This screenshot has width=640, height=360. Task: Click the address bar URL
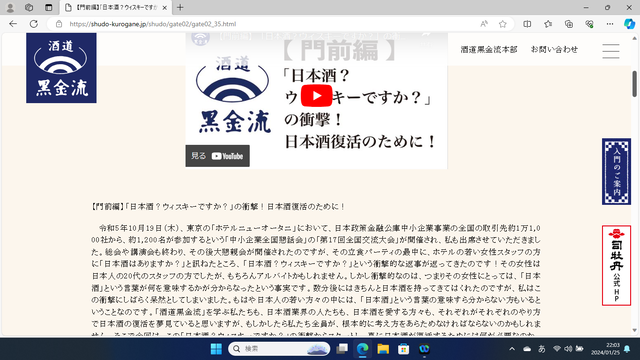coord(153,24)
